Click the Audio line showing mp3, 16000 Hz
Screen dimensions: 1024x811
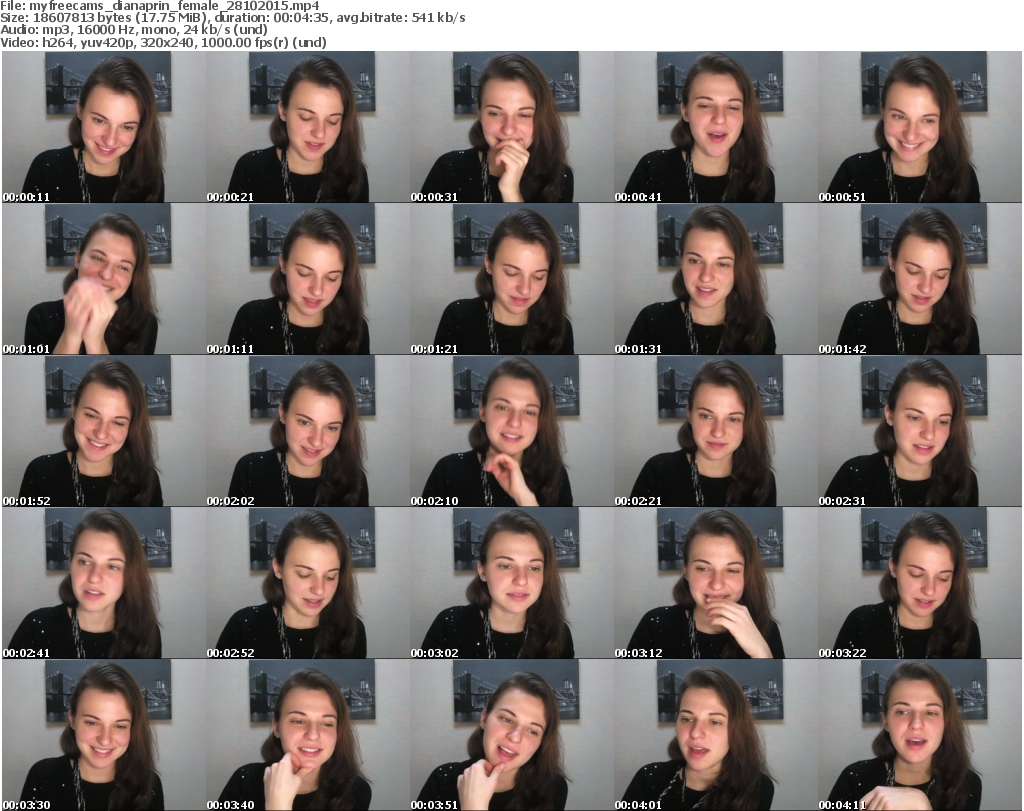coord(134,30)
